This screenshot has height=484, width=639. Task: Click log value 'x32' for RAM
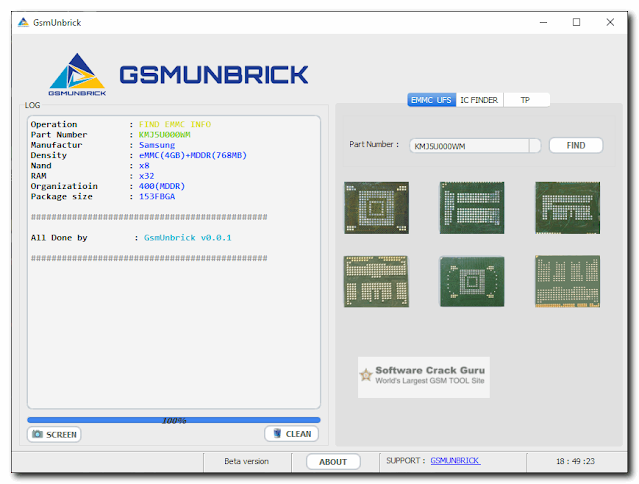(147, 176)
